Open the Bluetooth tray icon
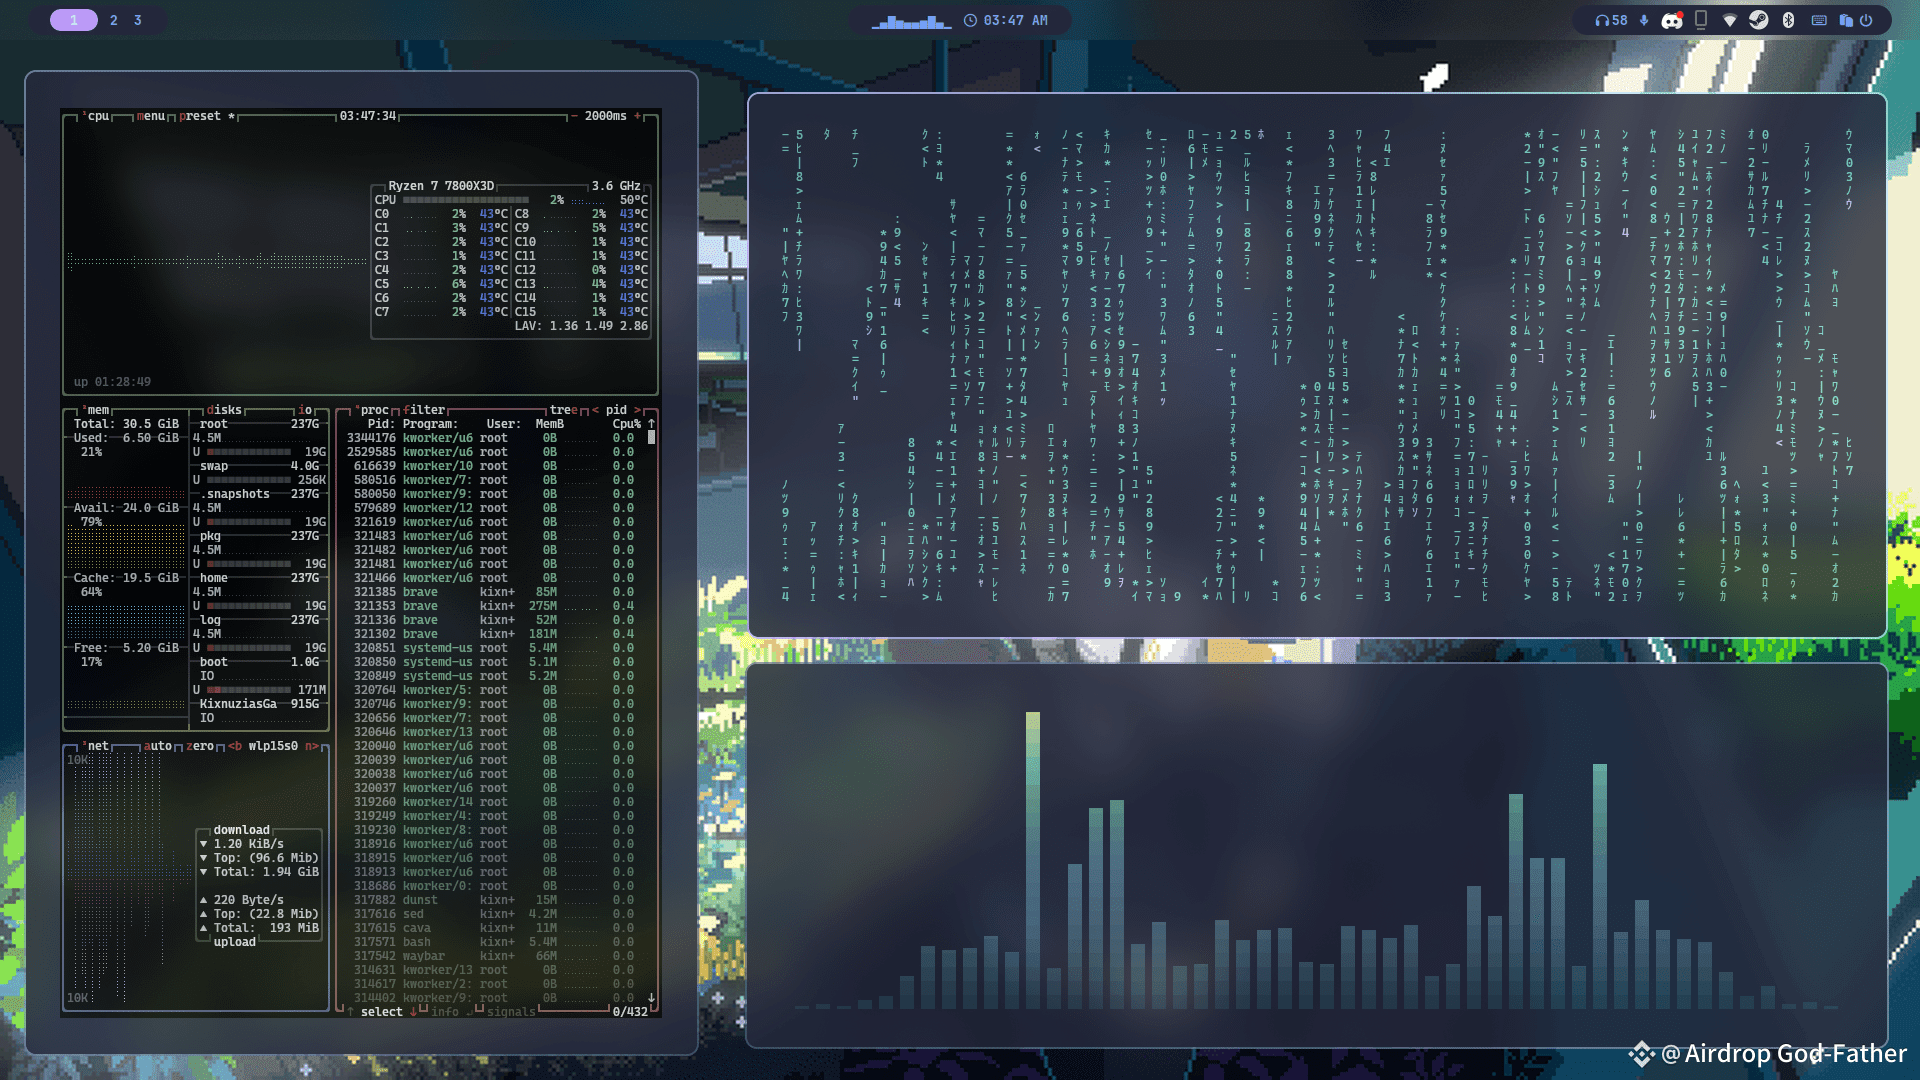This screenshot has height=1080, width=1920. (x=1789, y=20)
